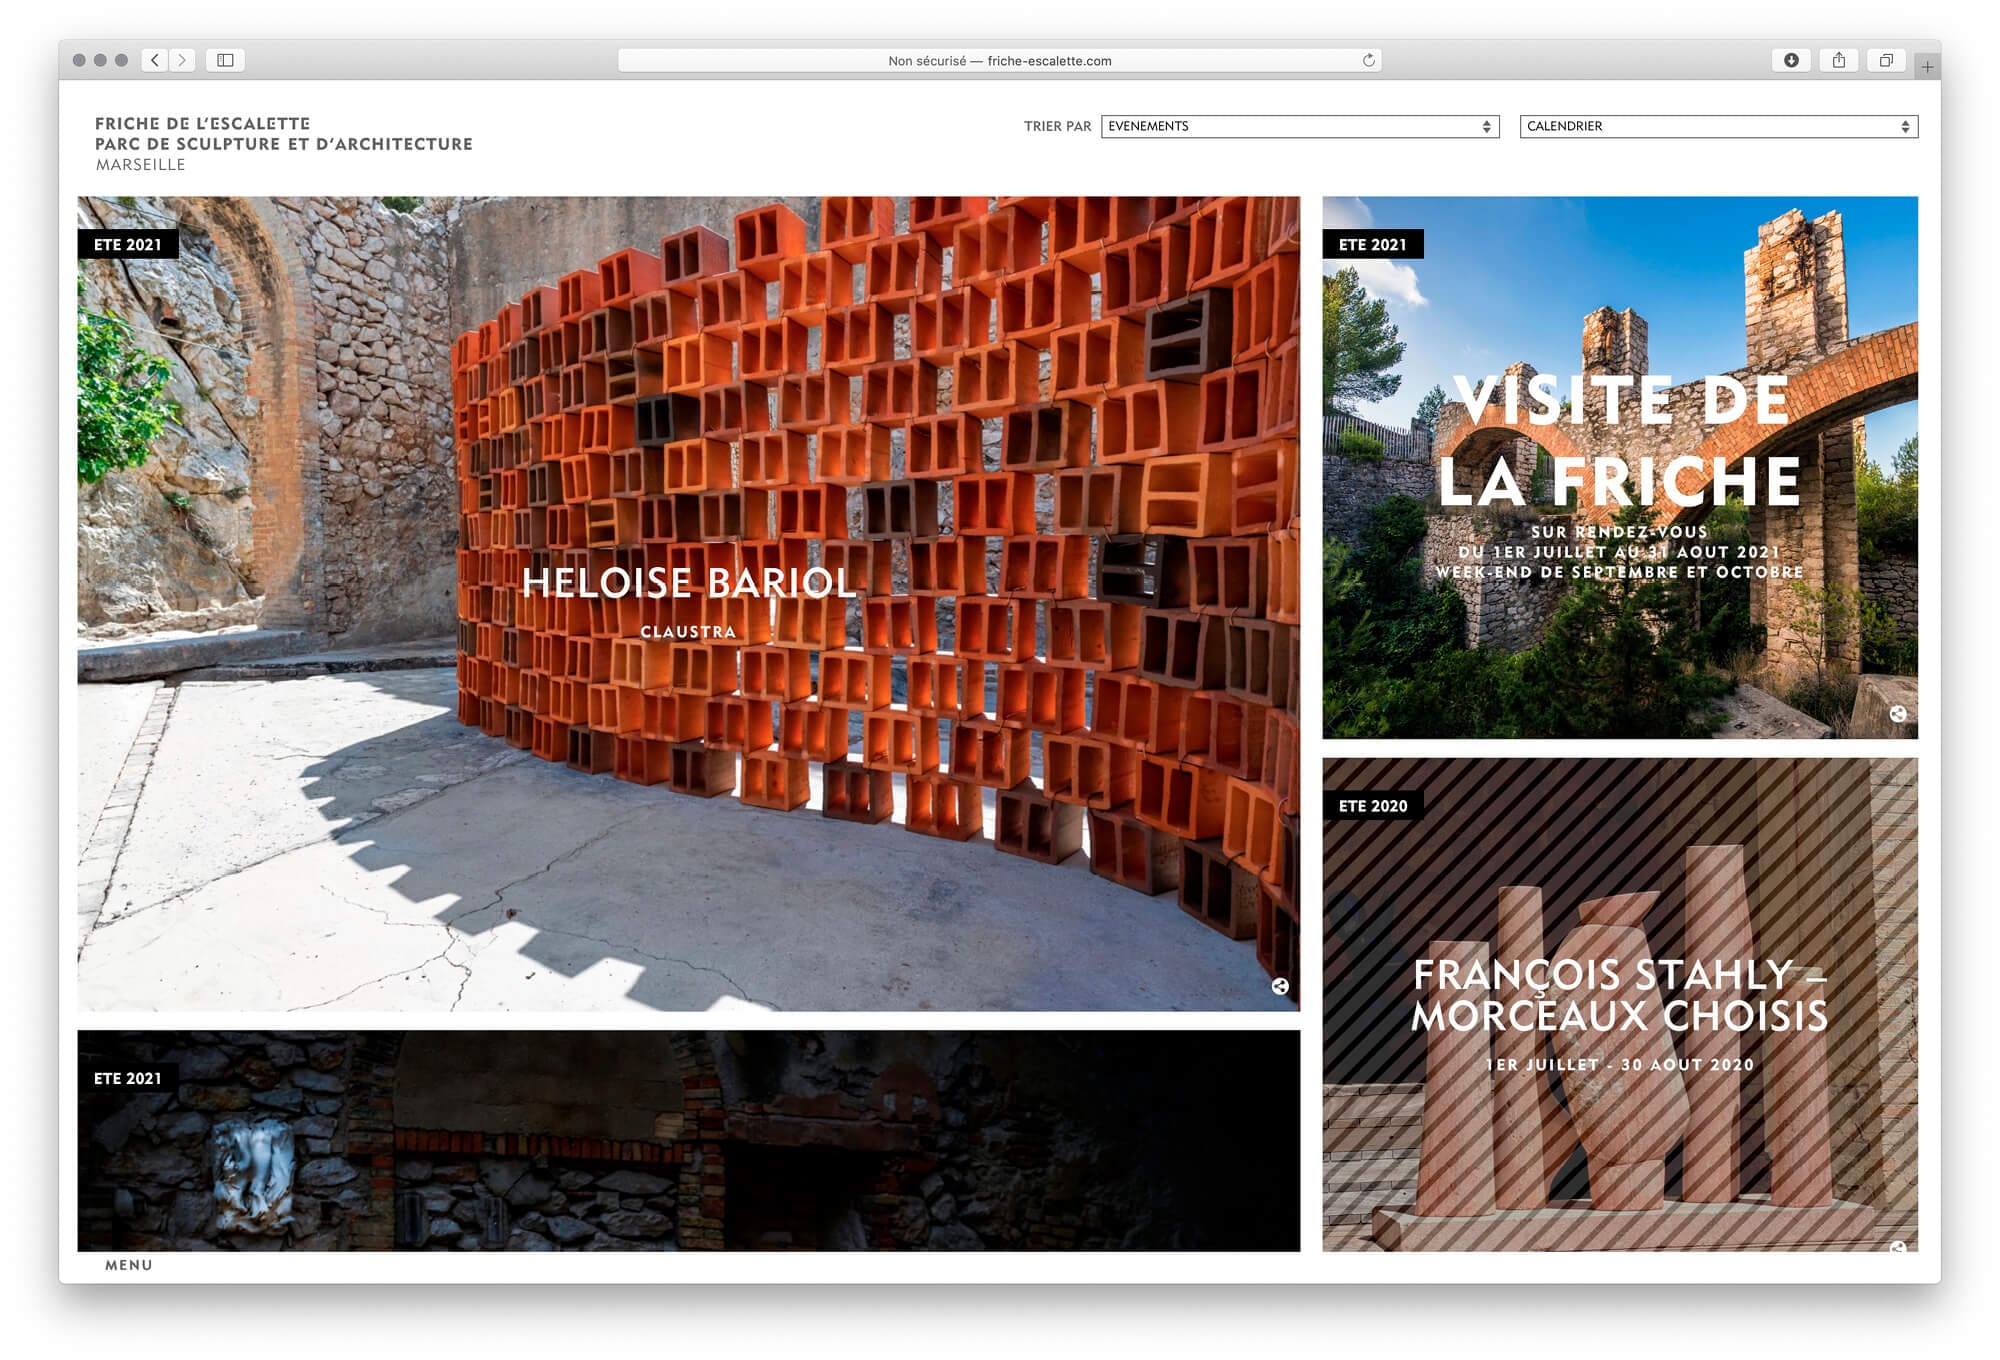Open the EVENEMENTS sort dropdown
The width and height of the screenshot is (2000, 1360).
(1300, 126)
